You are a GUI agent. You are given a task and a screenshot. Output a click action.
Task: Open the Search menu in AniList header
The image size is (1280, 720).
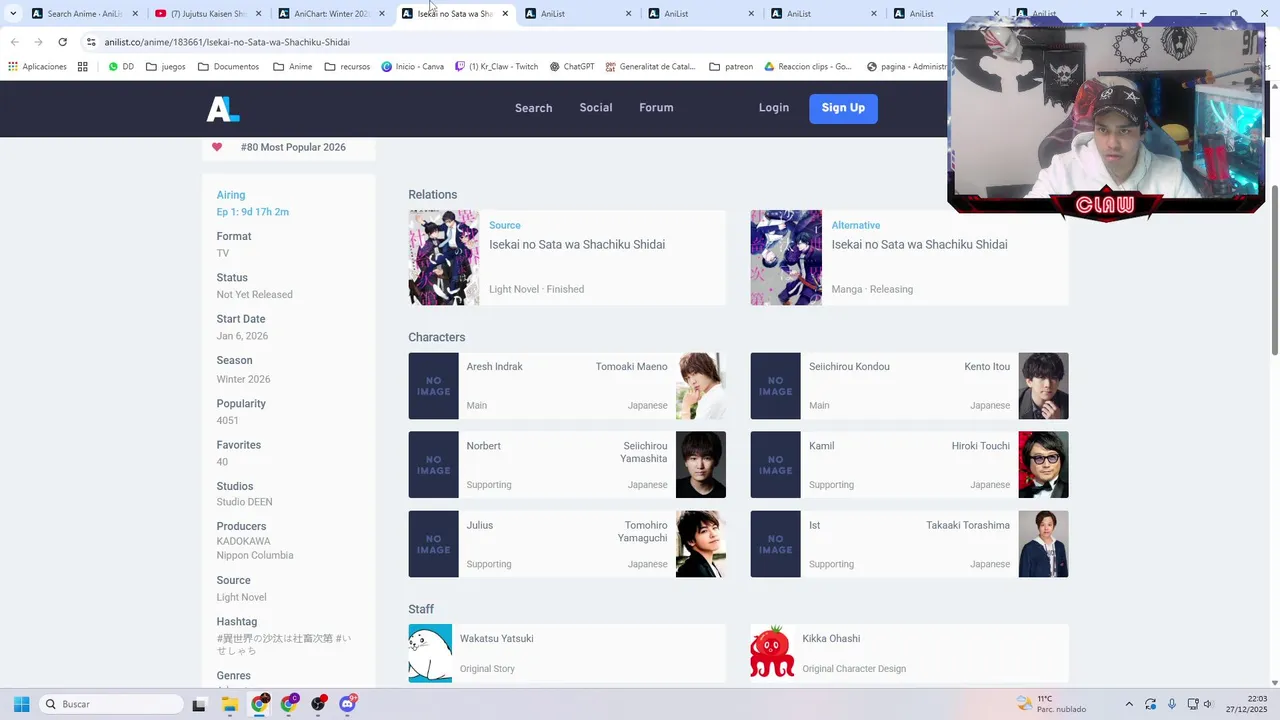(x=533, y=108)
